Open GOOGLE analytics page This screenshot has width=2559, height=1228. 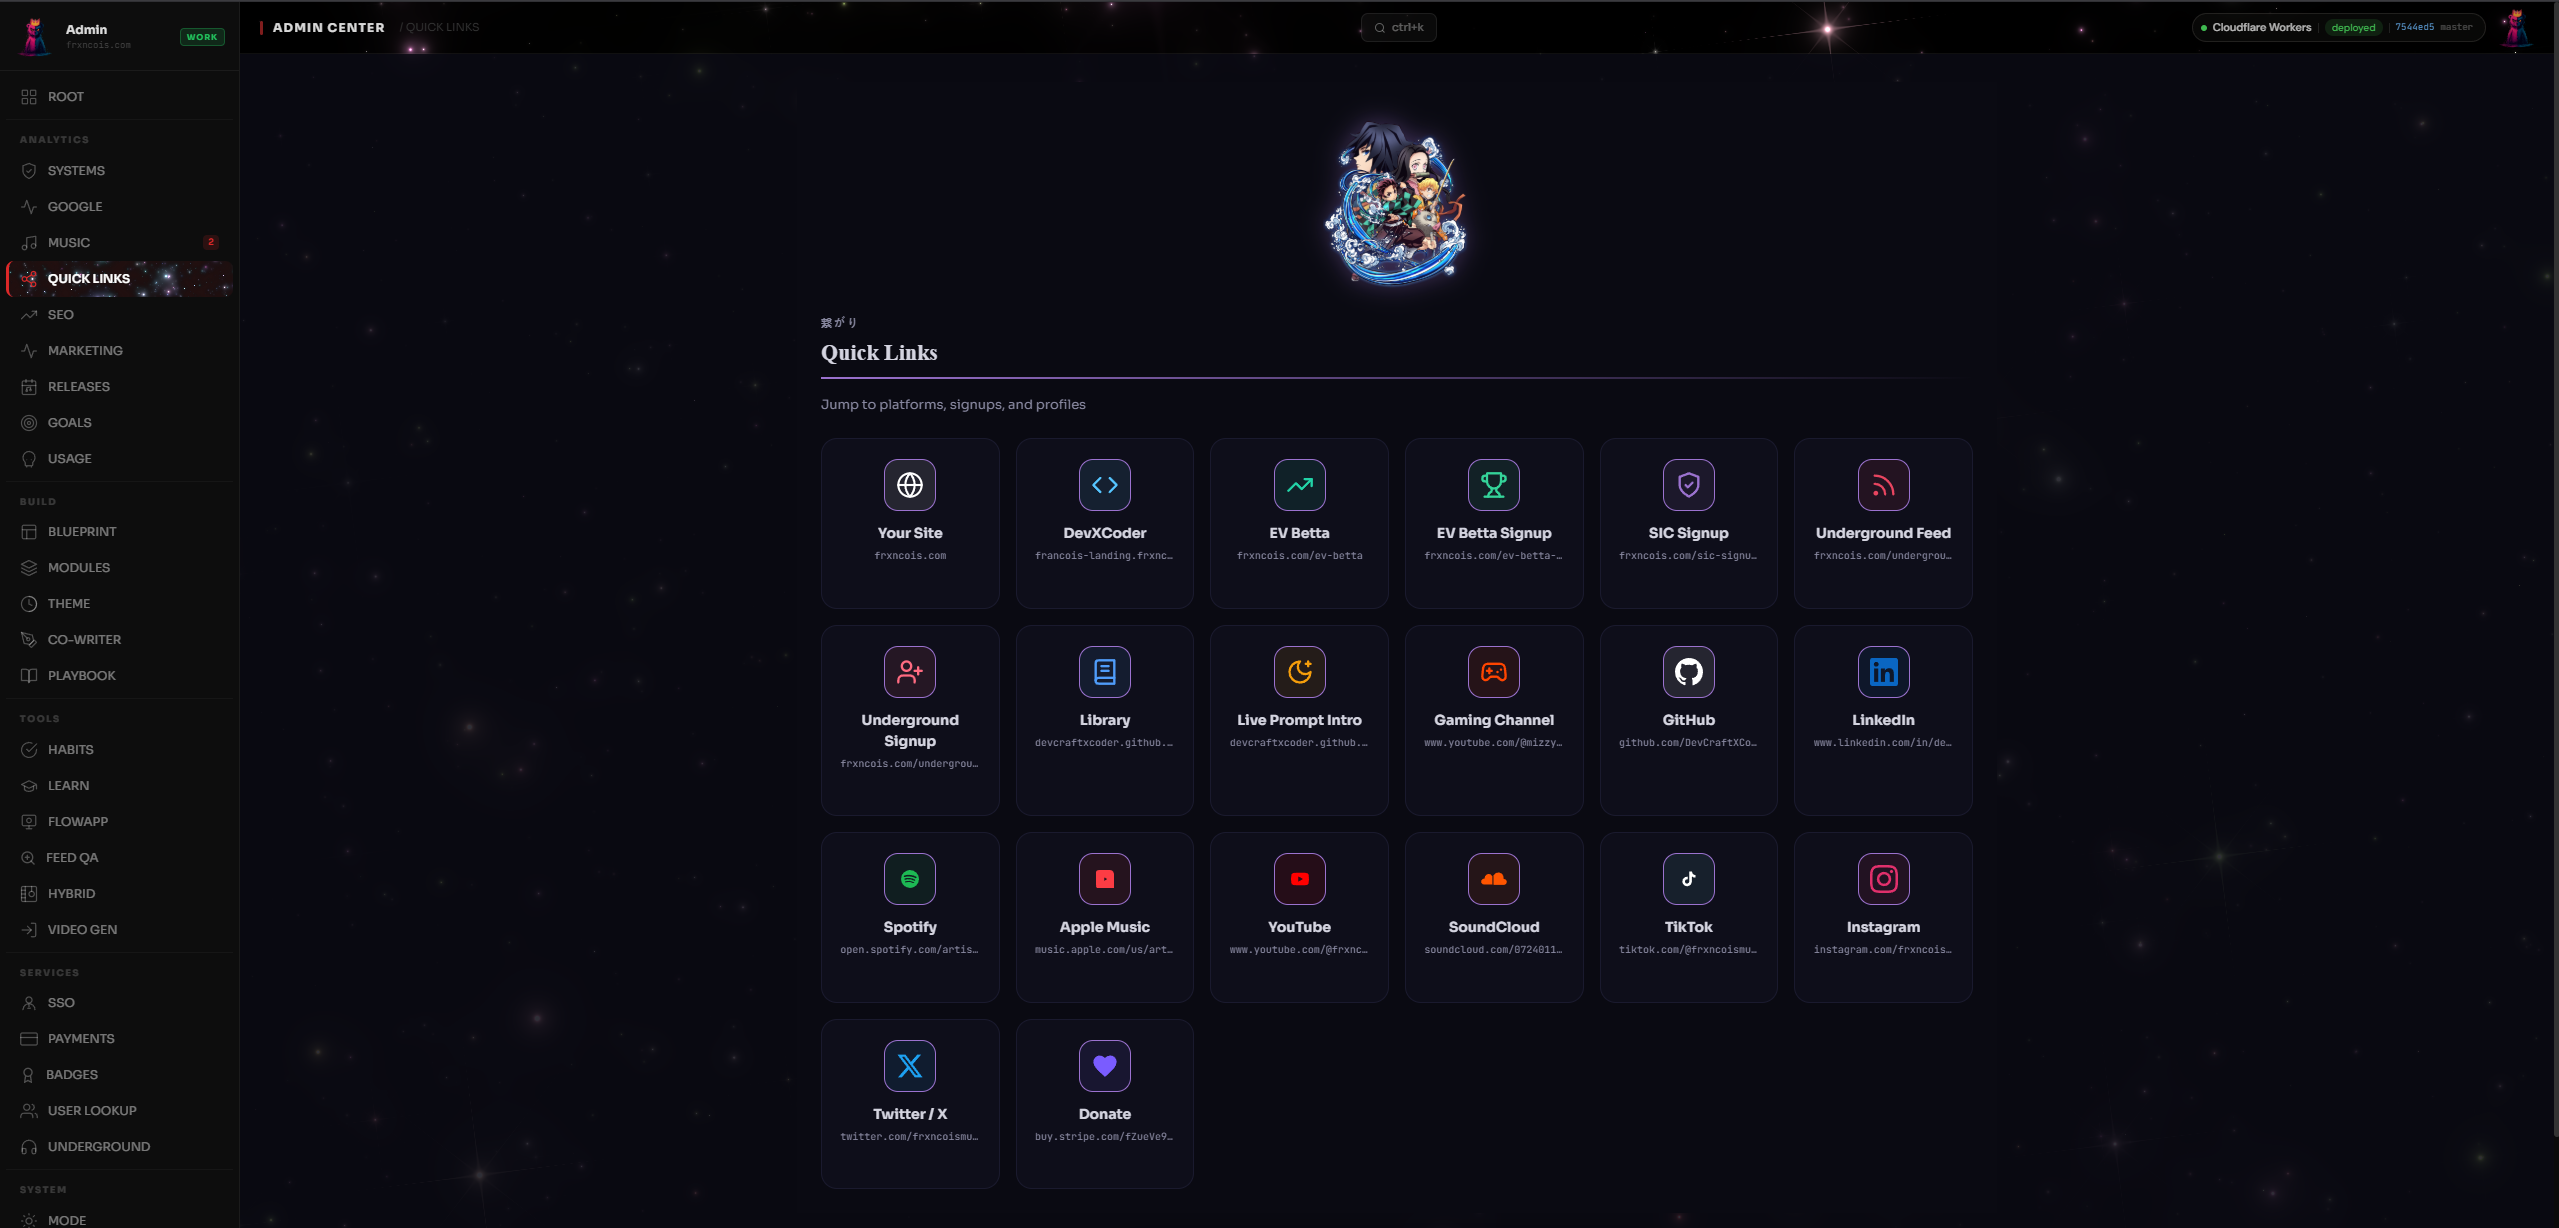[x=120, y=207]
